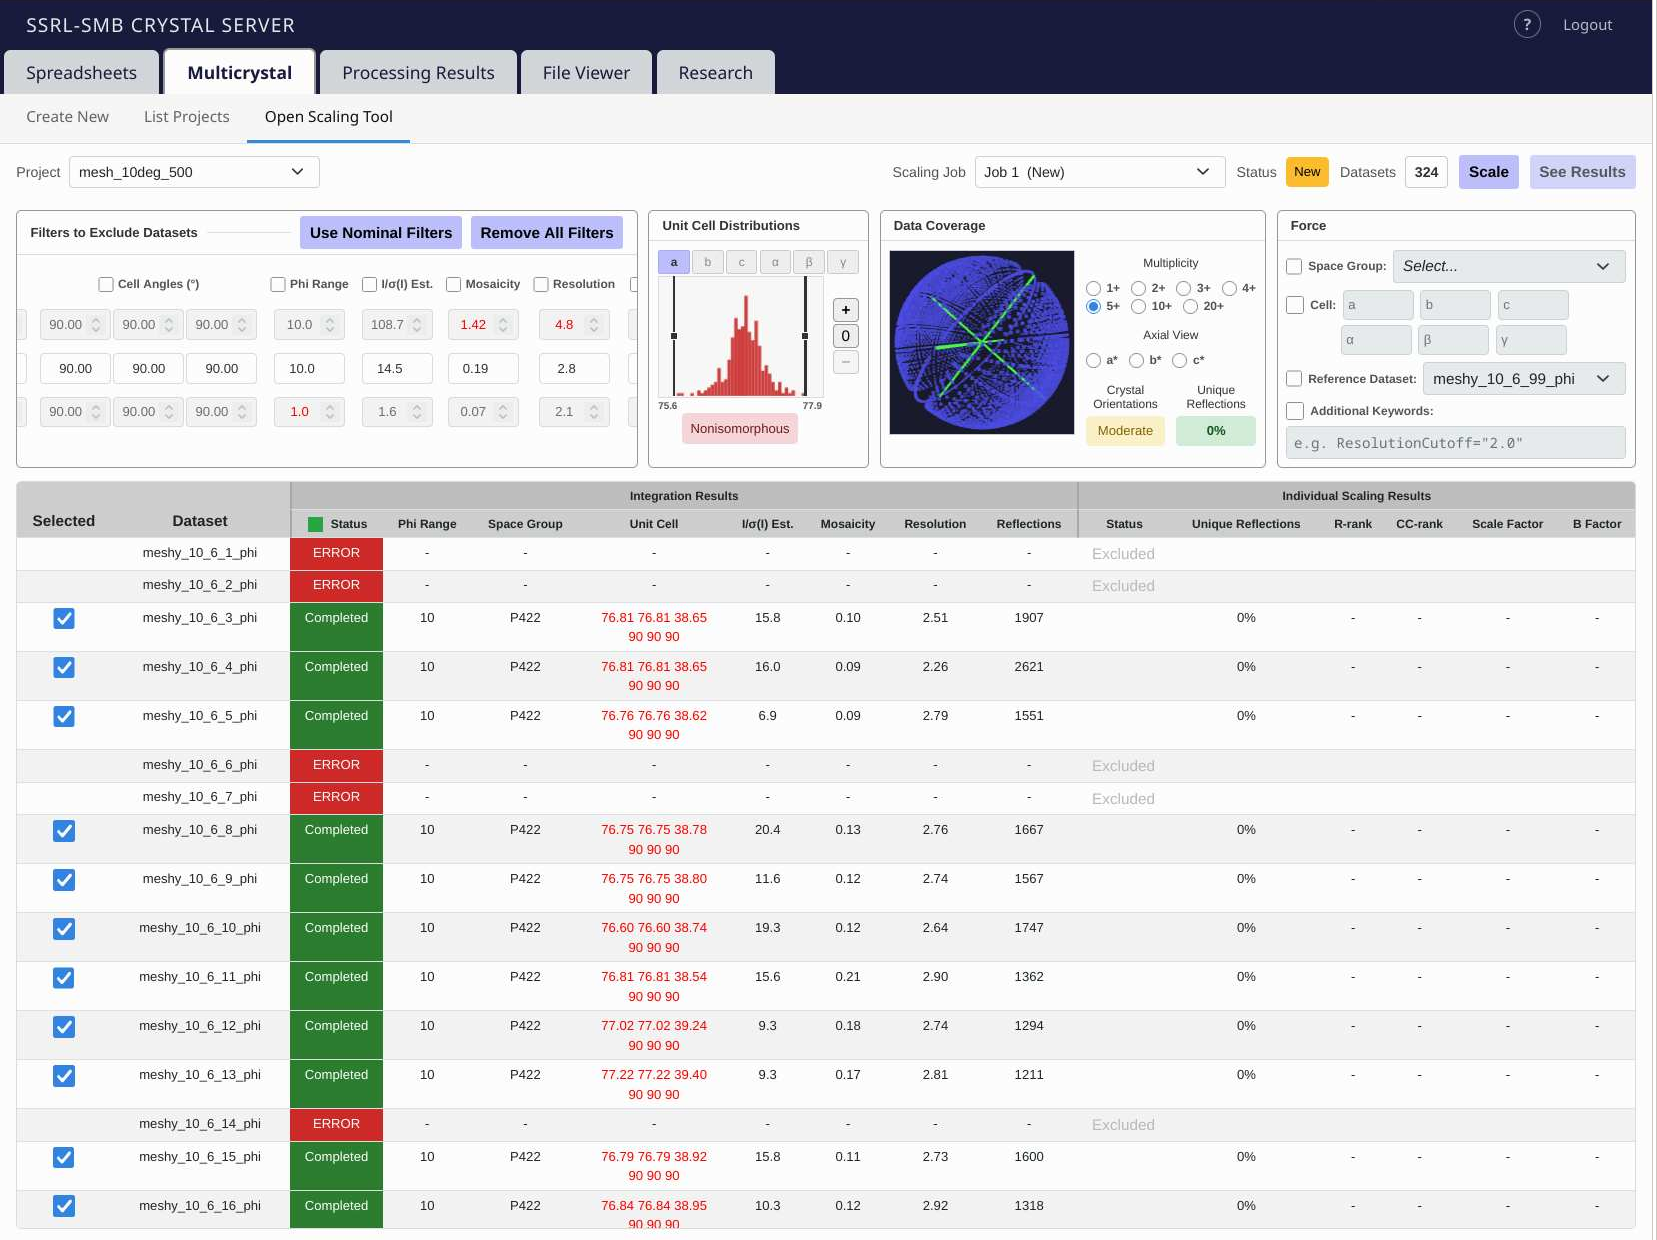
Task: Select the 'a' unit cell axis button
Action: pos(674,262)
